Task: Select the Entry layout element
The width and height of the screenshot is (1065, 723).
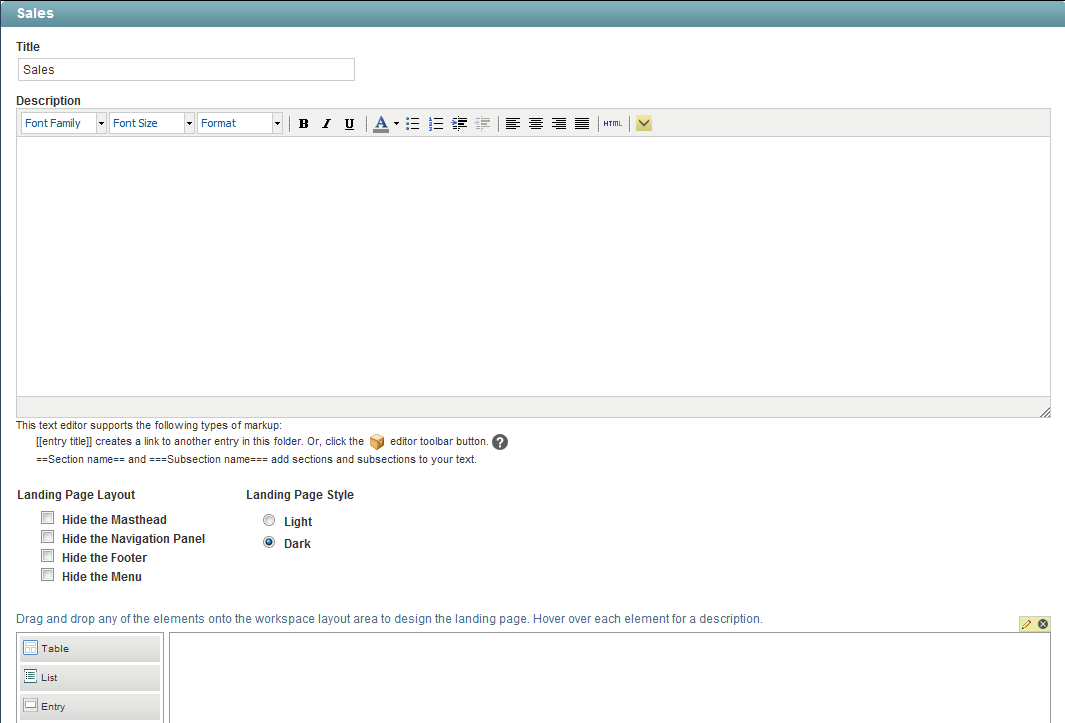Action: coord(90,707)
